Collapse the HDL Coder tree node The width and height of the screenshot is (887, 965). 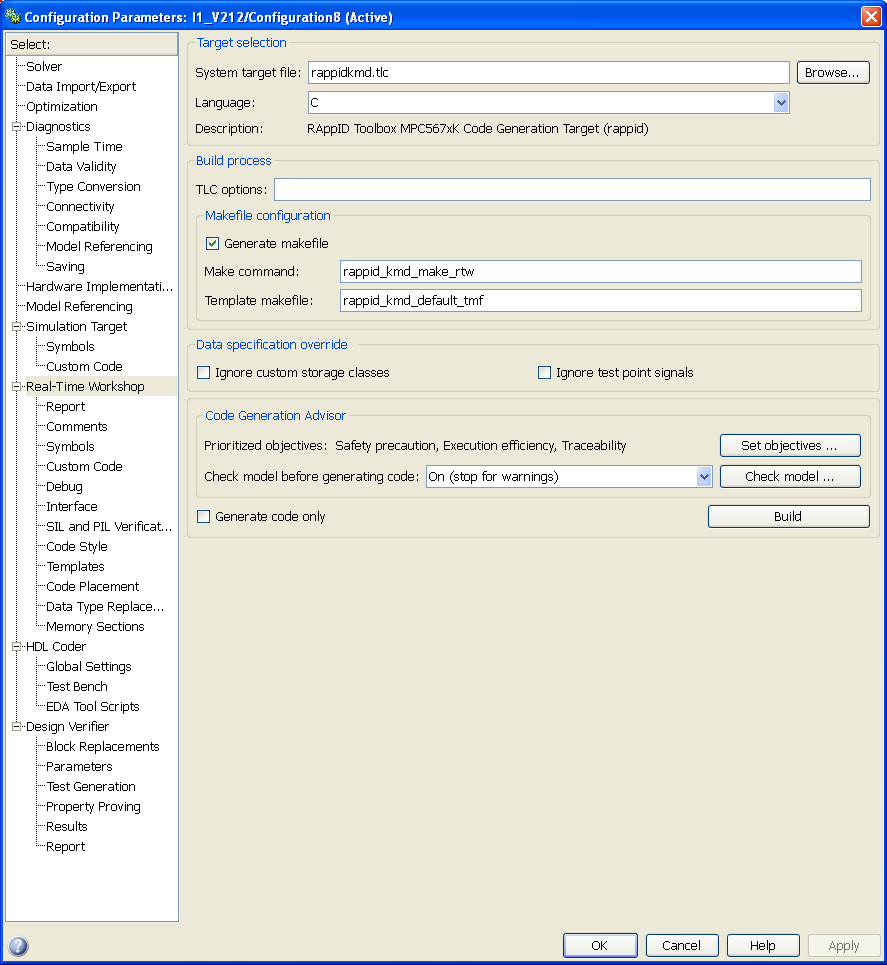coord(17,647)
